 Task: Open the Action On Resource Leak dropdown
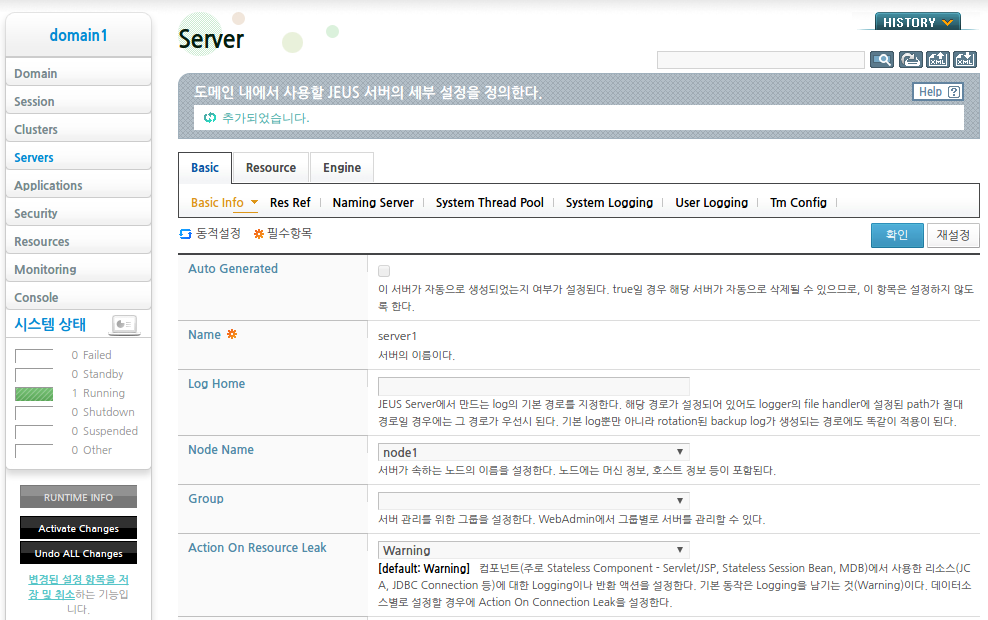click(534, 550)
